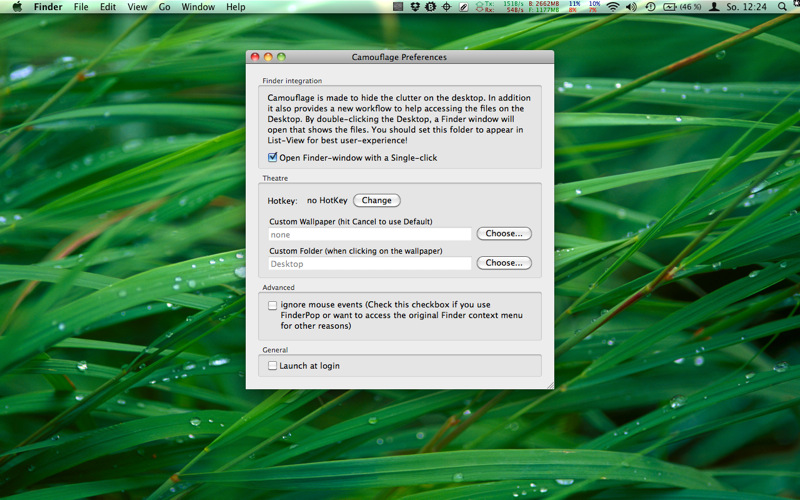The image size is (800, 500).
Task: Open the Go menu
Action: (164, 7)
